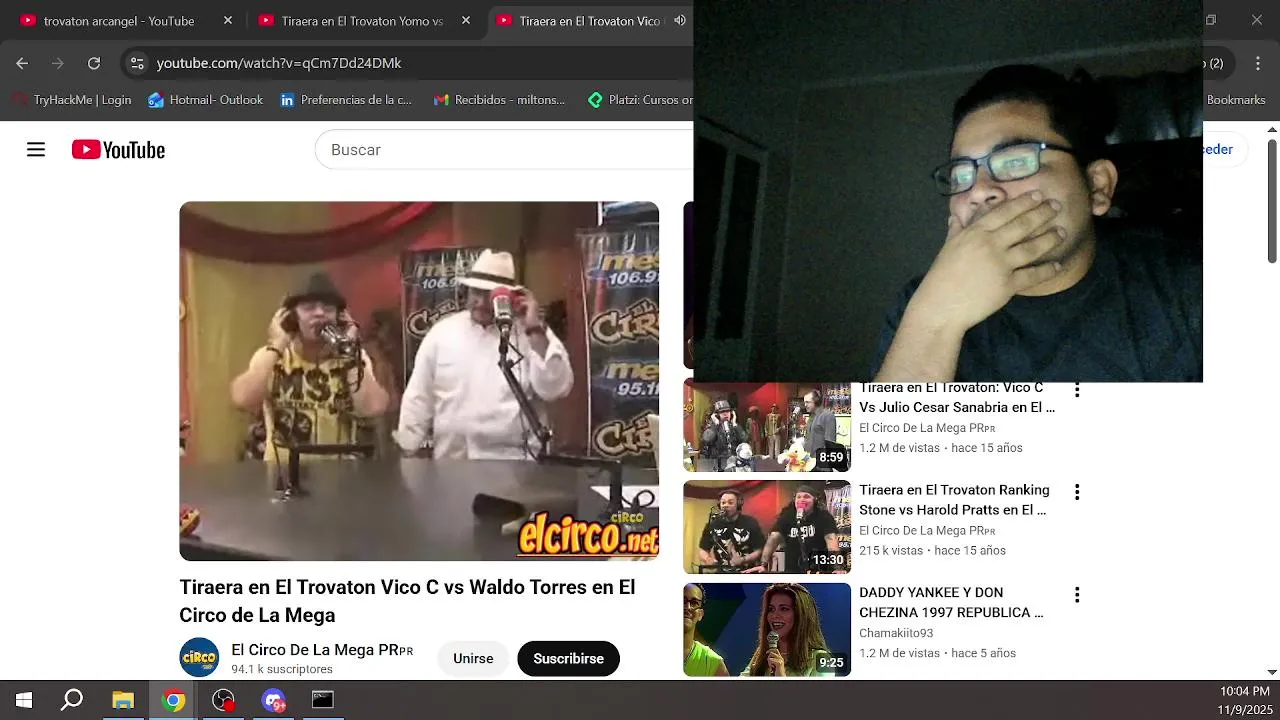
Task: Click the address bar URL
Action: 279,63
